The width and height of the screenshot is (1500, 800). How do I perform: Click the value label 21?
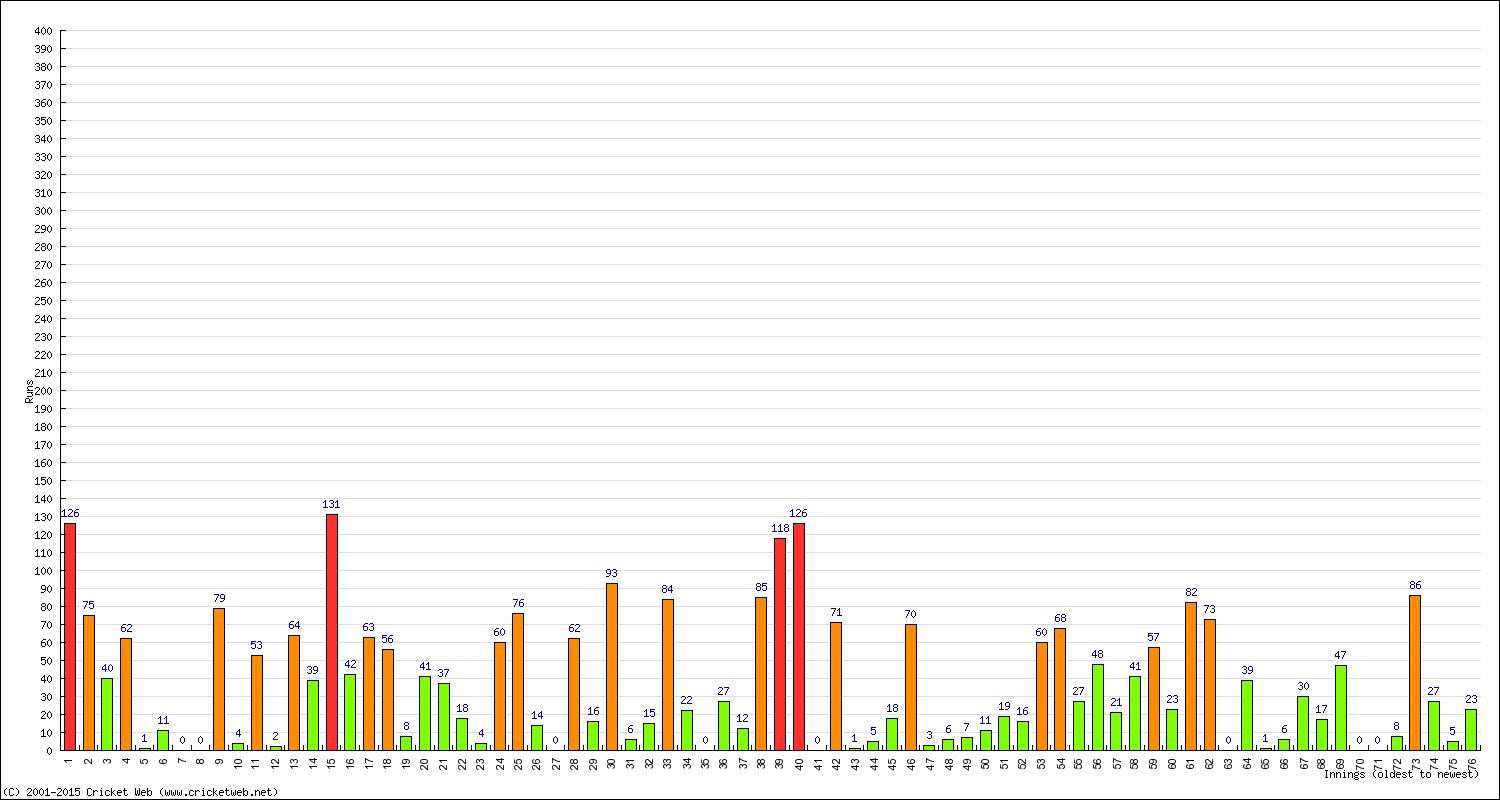1116,701
